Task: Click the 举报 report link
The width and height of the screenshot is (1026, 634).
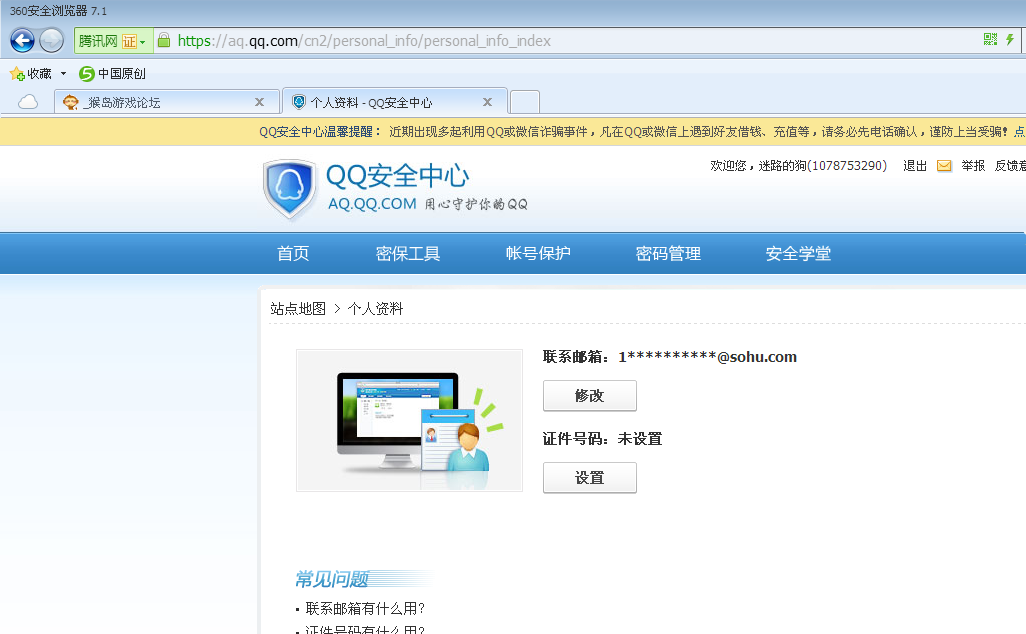Action: click(973, 166)
